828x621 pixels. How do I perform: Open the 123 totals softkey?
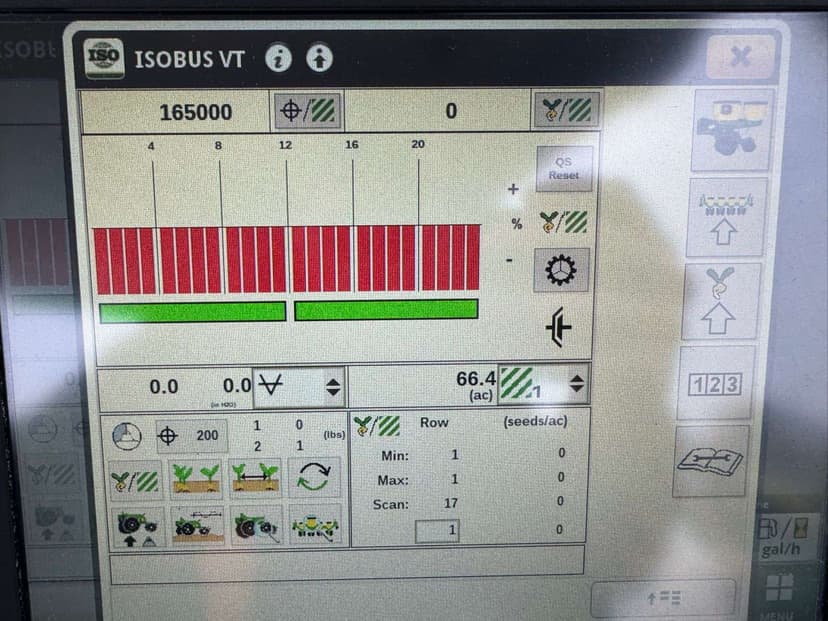[x=716, y=383]
